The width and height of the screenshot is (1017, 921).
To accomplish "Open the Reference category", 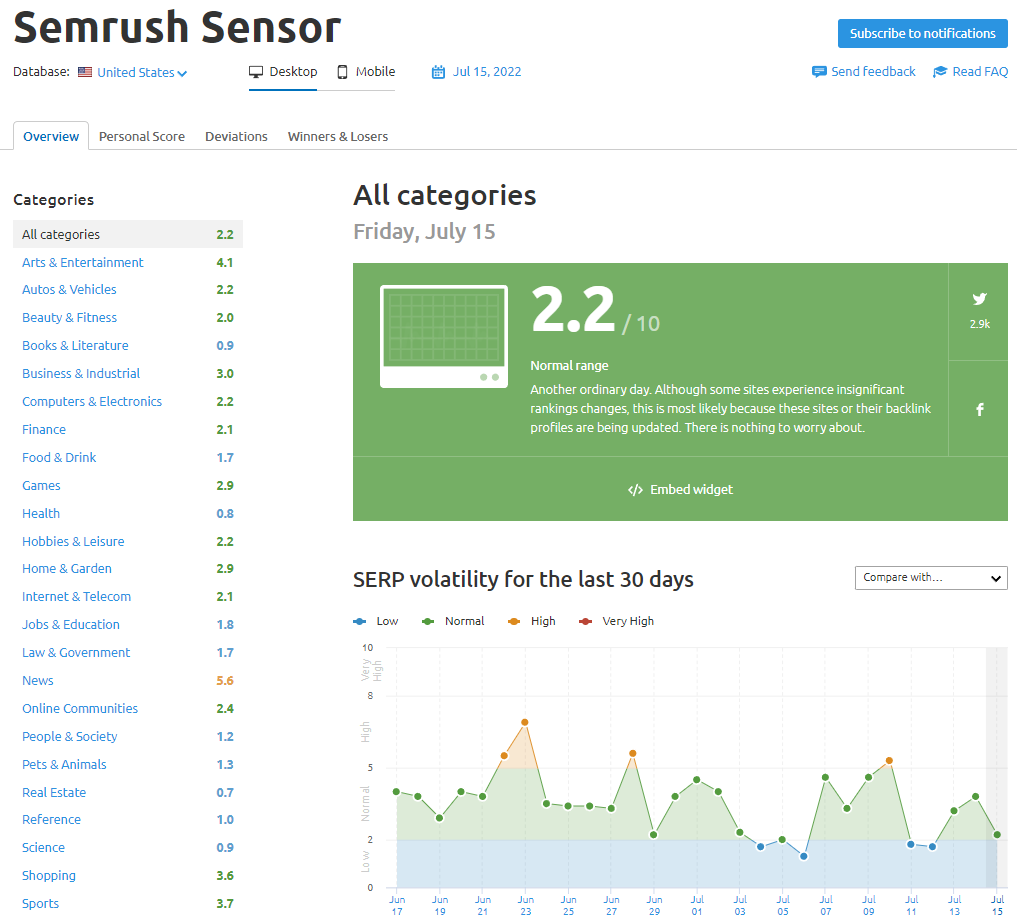I will (51, 820).
